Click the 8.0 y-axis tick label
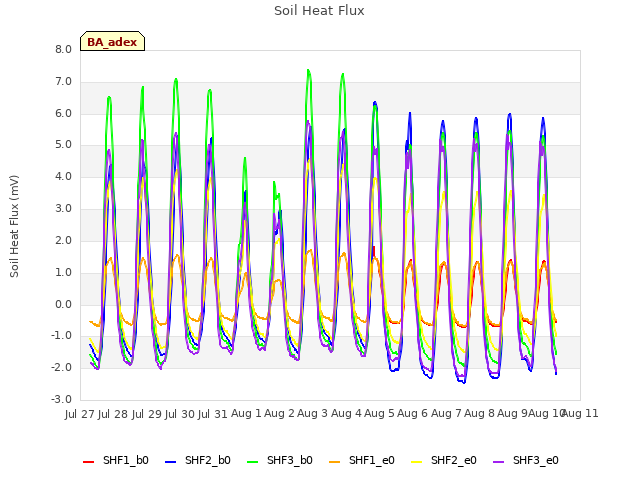Screen dimensions: 640x480 64,49
